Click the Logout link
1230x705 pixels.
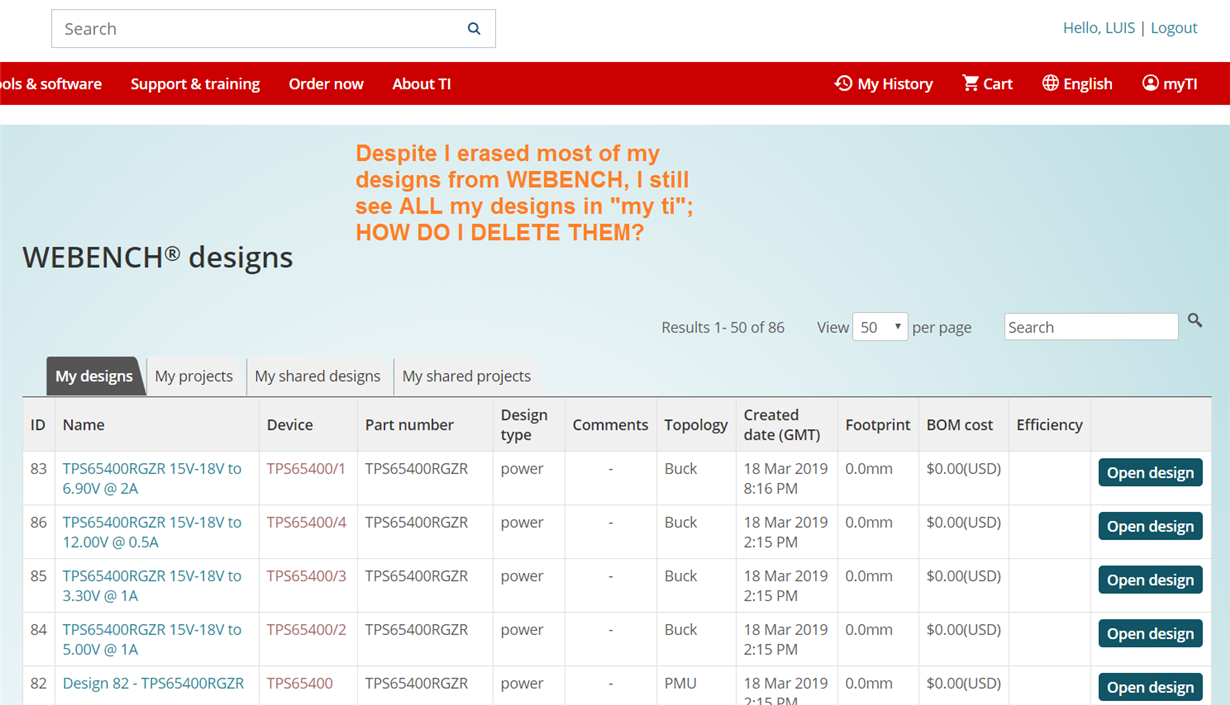click(x=1174, y=28)
